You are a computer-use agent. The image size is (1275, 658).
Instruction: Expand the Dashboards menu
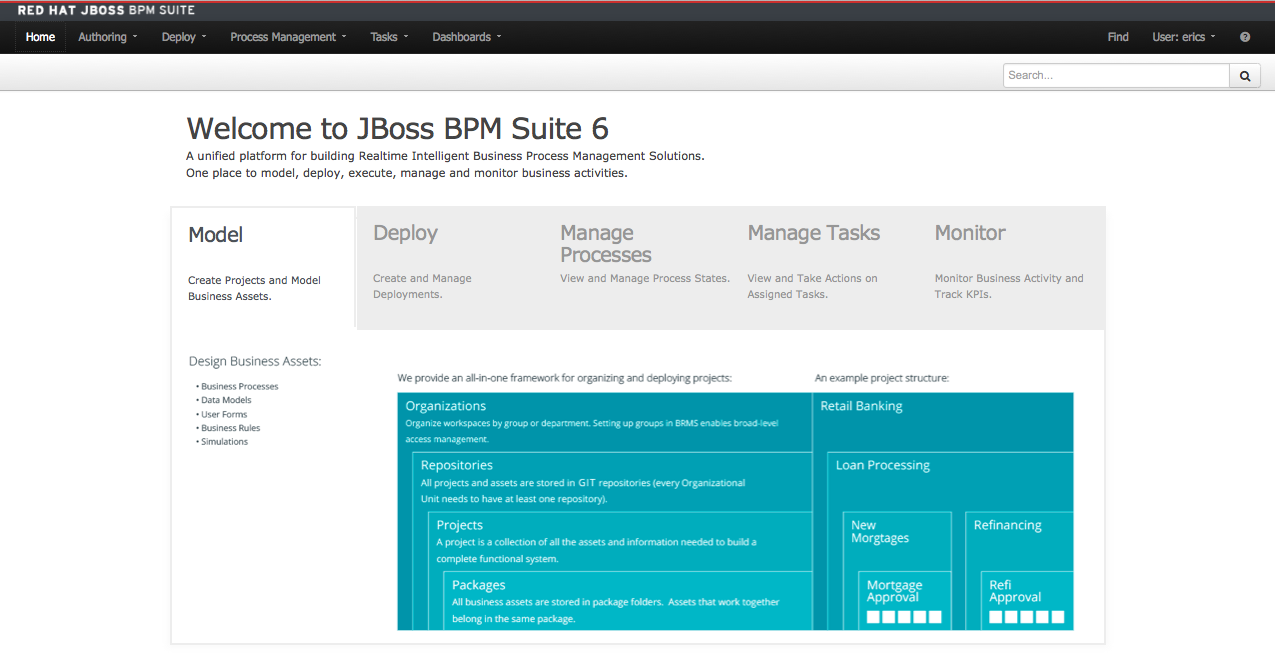pyautogui.click(x=466, y=37)
